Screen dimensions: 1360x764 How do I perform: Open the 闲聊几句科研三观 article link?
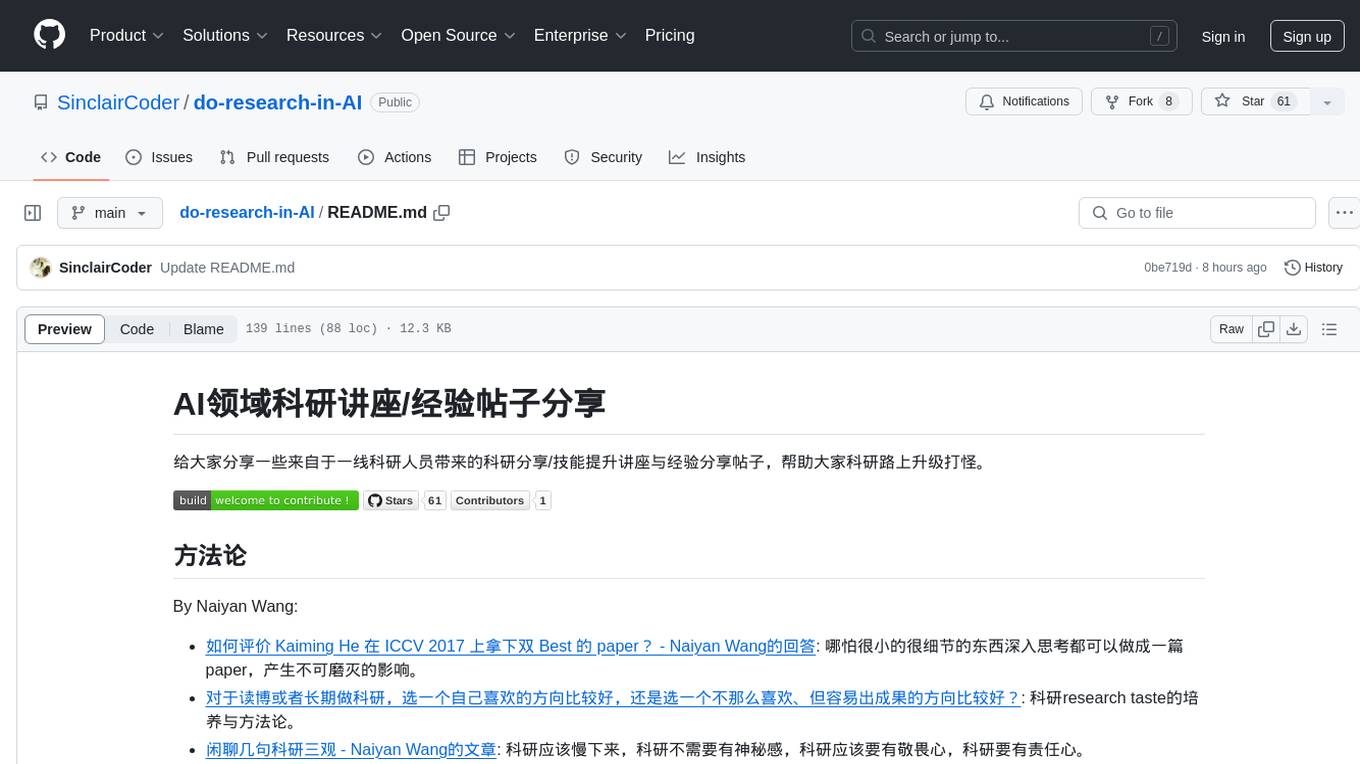351,749
